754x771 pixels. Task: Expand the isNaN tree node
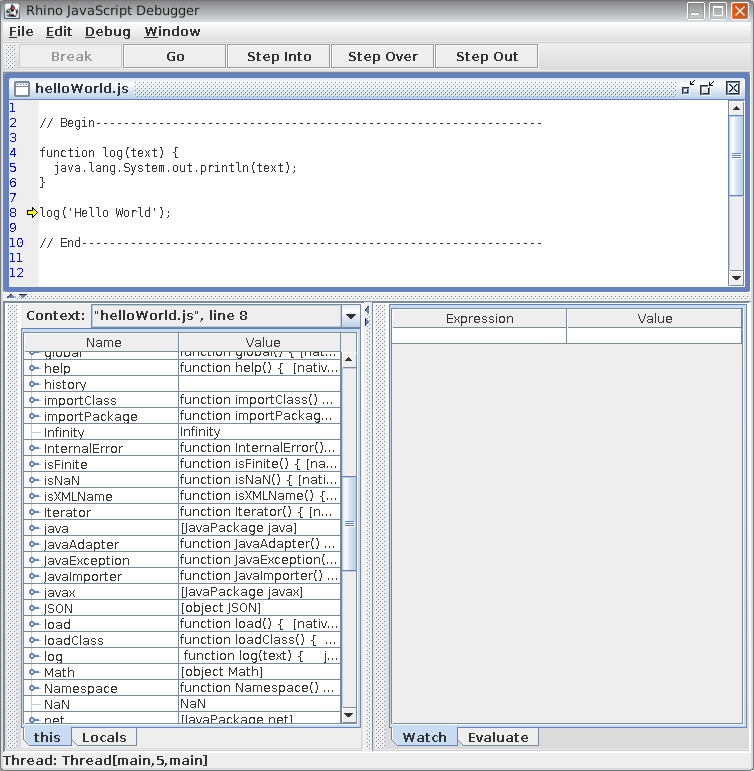click(x=33, y=480)
